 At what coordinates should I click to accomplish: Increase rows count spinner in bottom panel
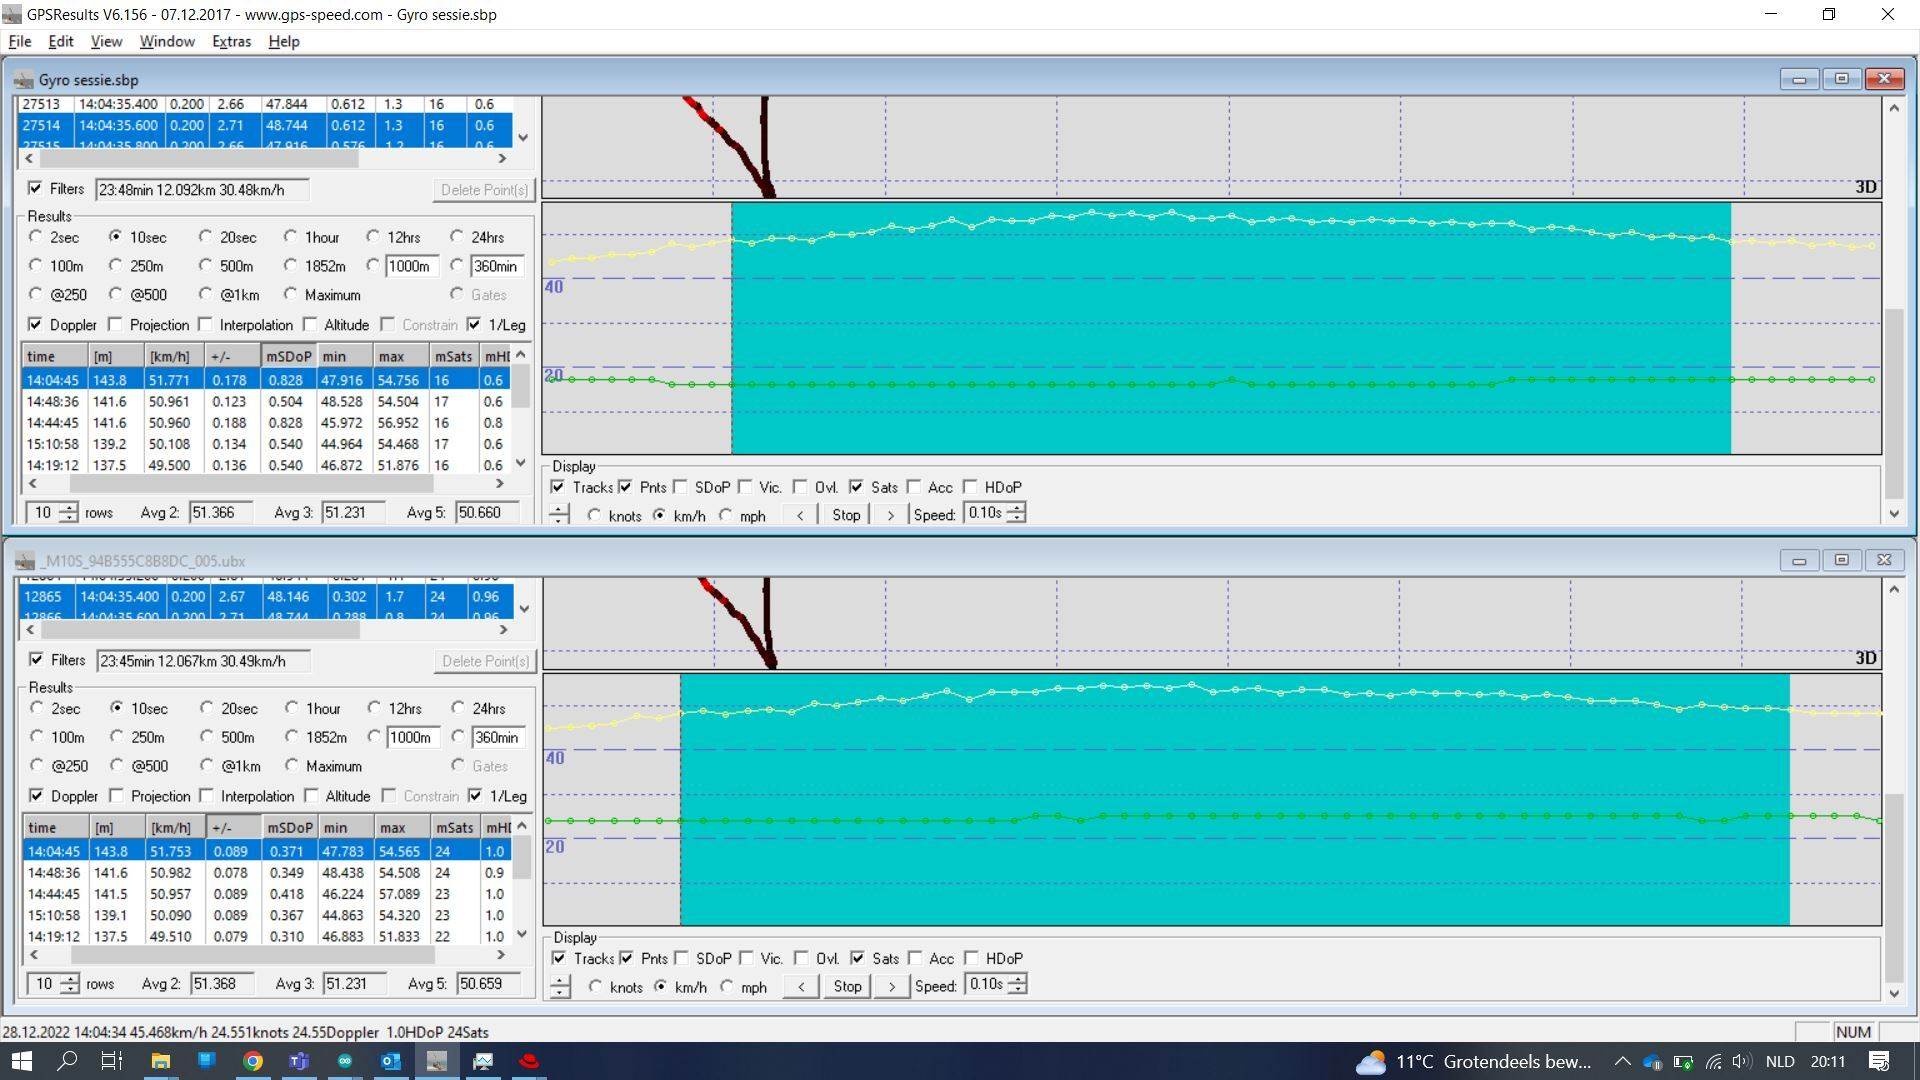coord(69,978)
